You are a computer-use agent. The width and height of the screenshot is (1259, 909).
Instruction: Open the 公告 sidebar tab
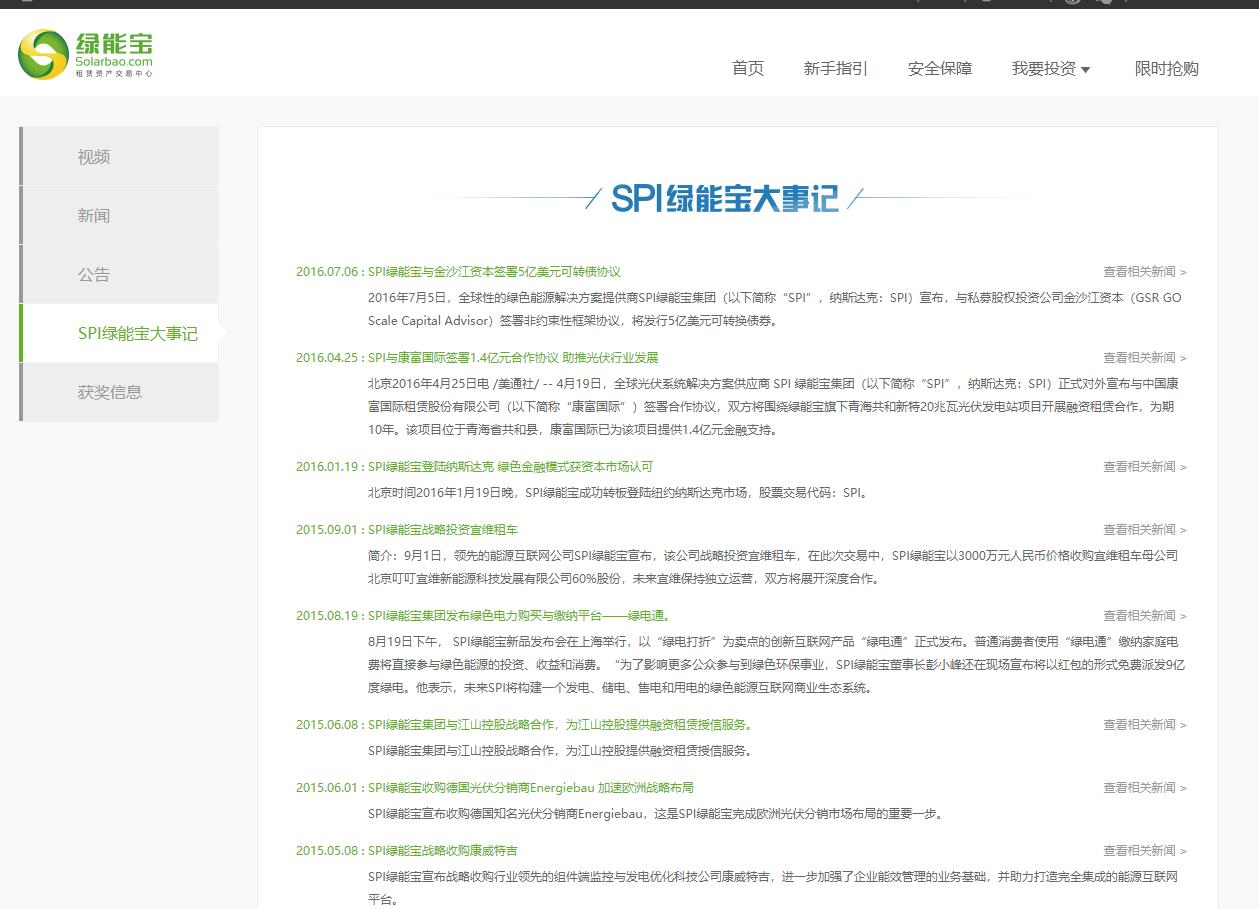[119, 274]
